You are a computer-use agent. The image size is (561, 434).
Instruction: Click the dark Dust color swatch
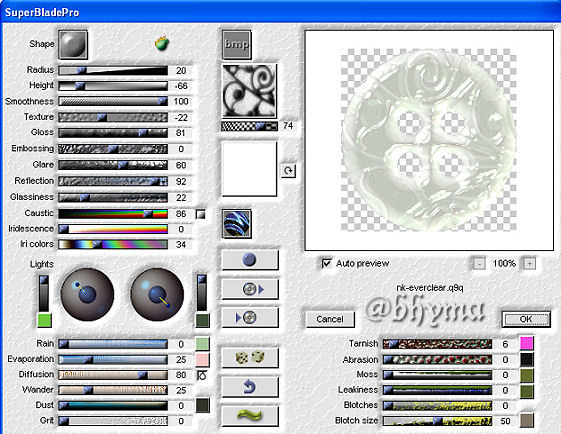point(203,405)
